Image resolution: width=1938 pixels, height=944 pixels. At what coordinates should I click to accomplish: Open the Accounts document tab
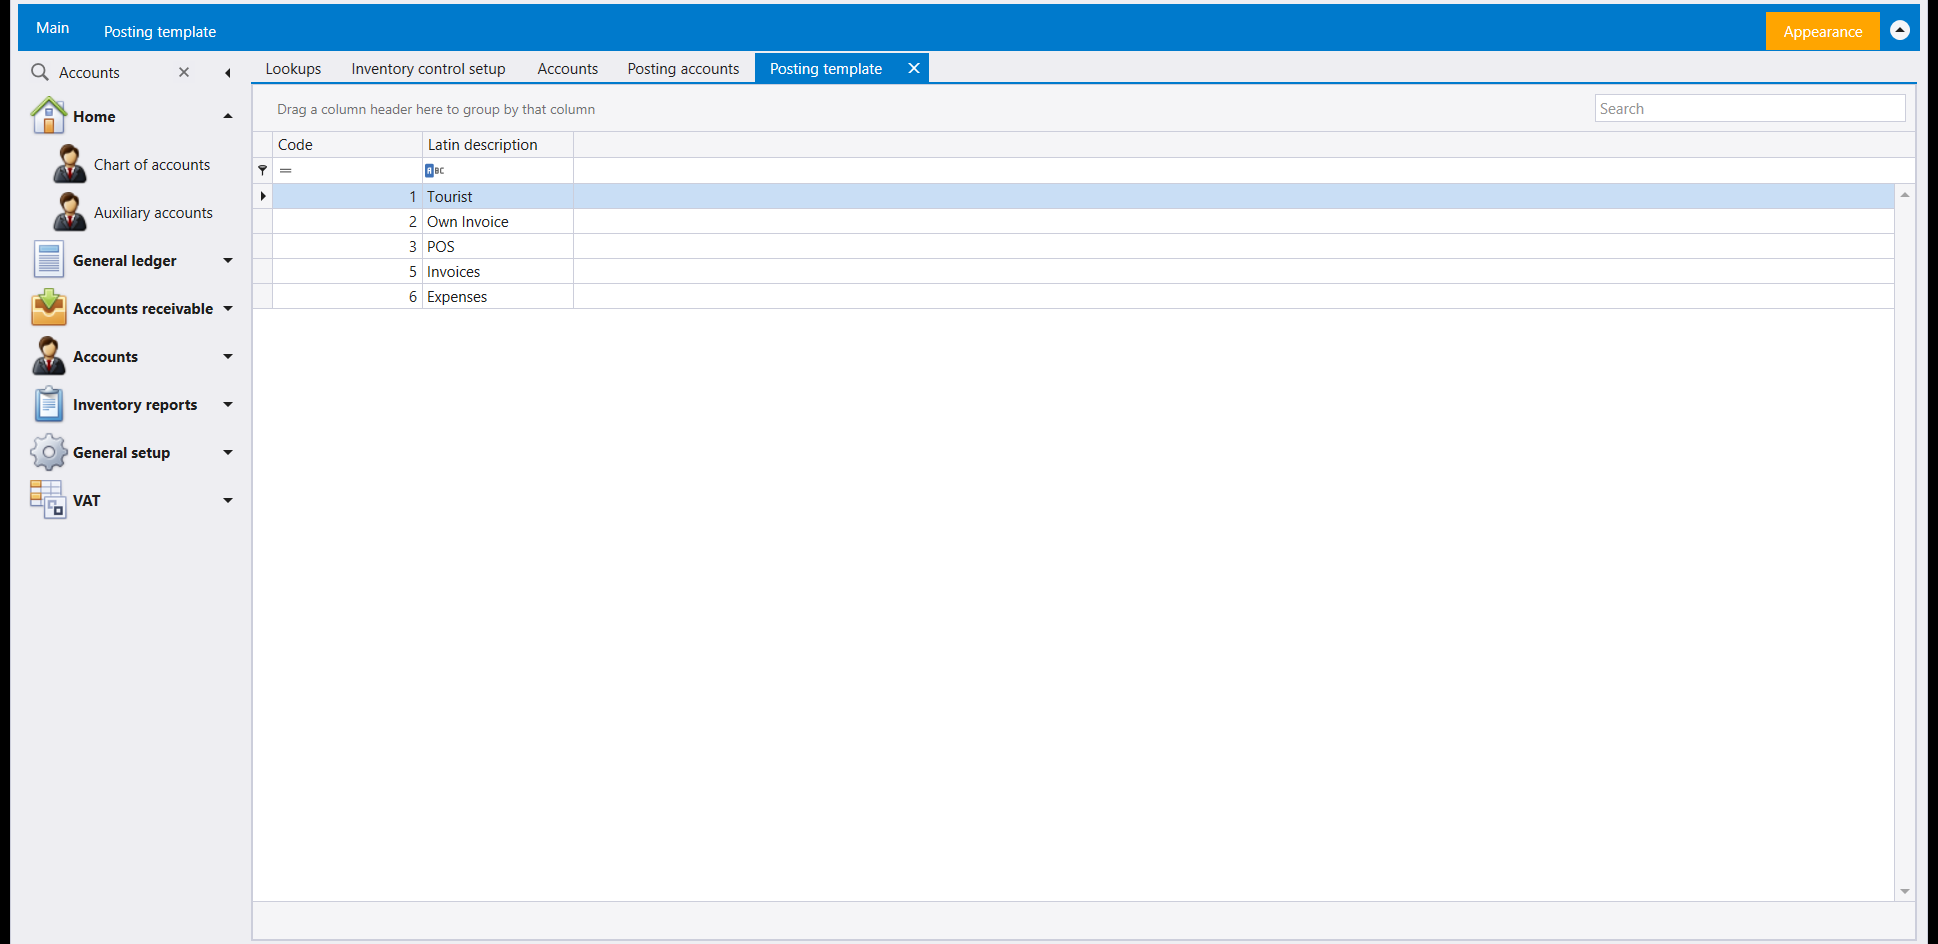pos(567,68)
